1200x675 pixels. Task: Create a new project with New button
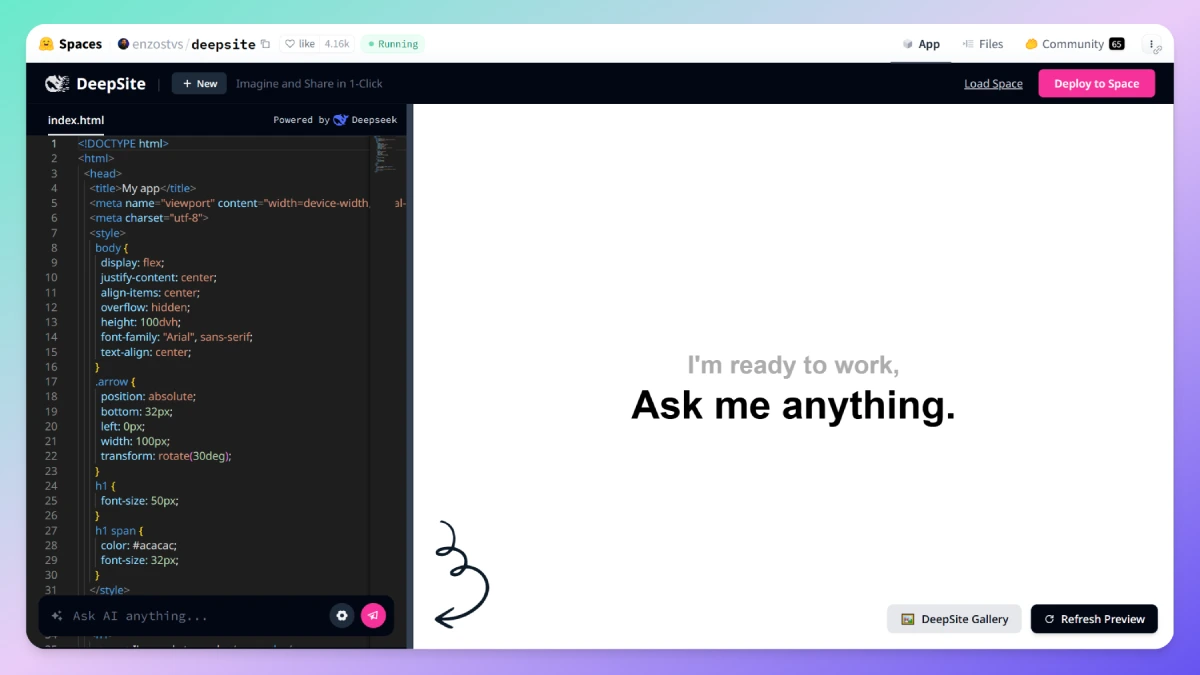(x=199, y=84)
